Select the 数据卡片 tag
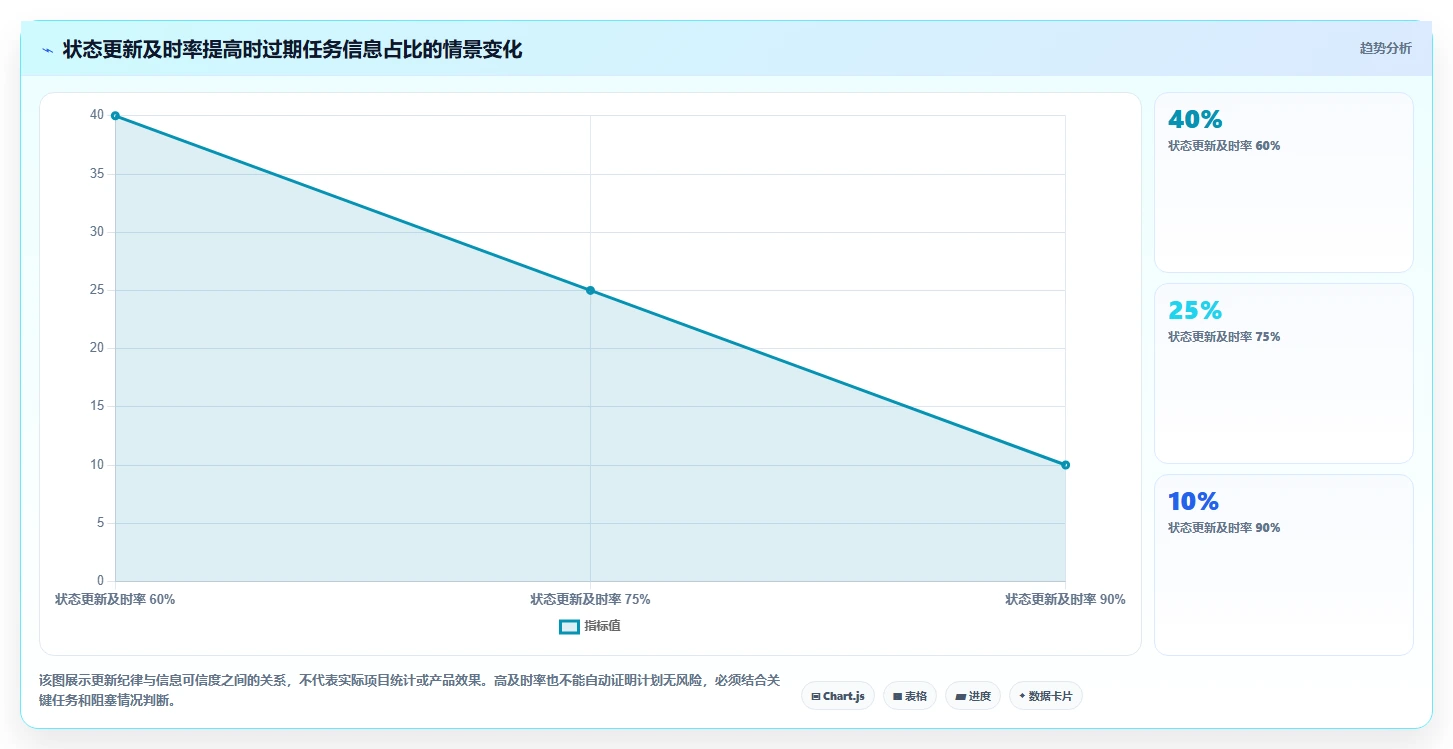This screenshot has width=1453, height=749. (x=1046, y=696)
